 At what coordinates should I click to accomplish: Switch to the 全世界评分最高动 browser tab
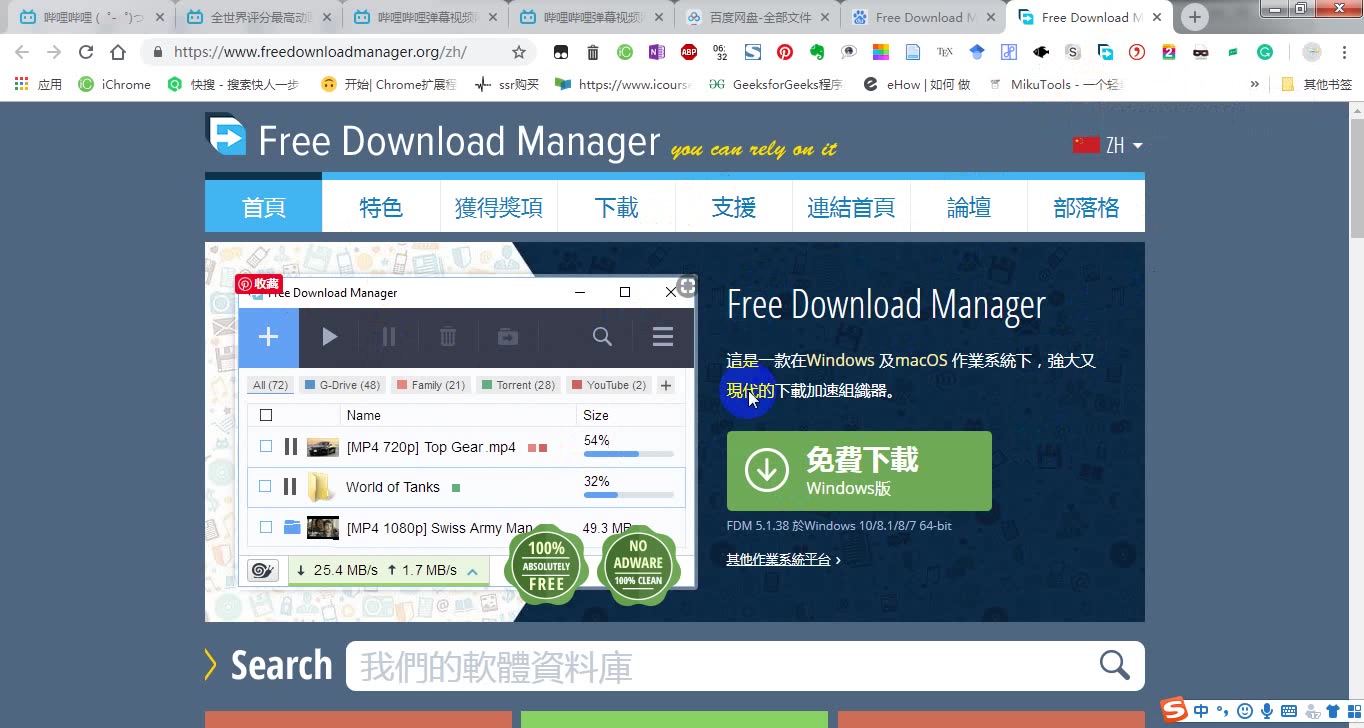(x=257, y=17)
